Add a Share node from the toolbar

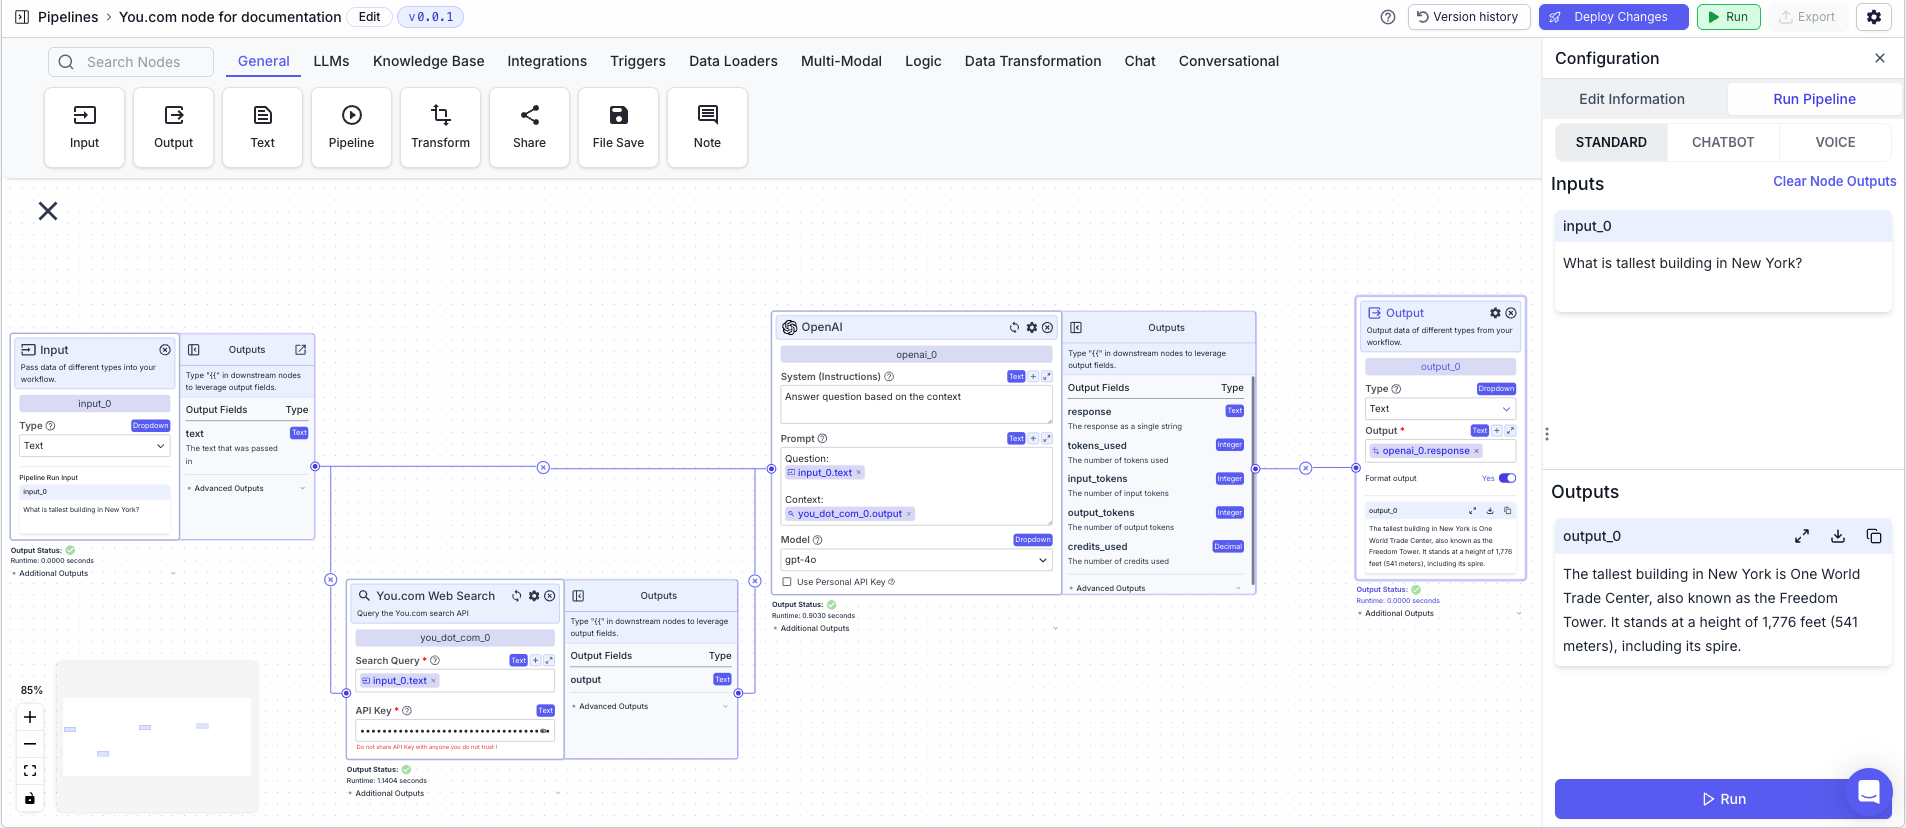click(x=529, y=127)
